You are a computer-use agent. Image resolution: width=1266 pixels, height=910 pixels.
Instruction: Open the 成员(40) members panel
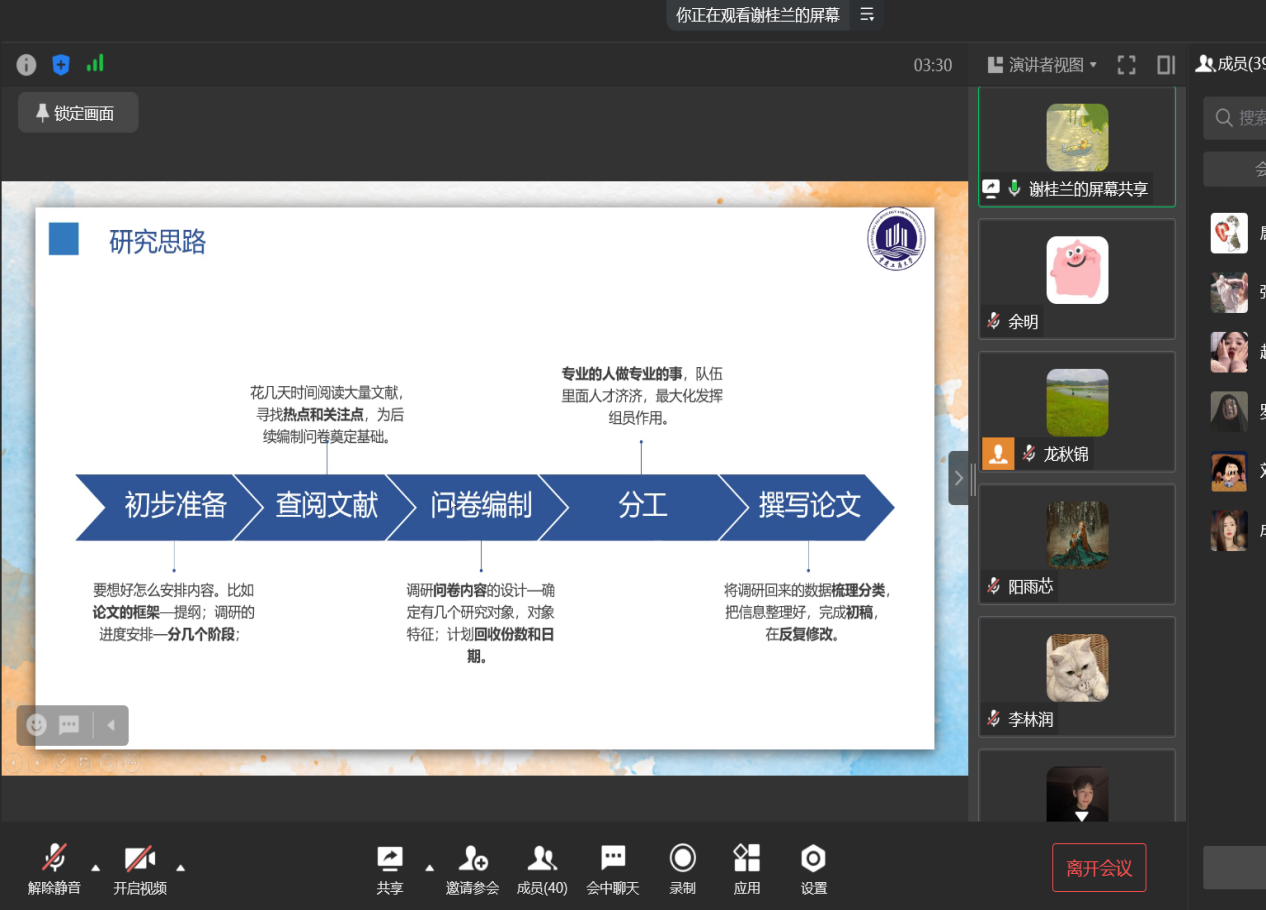pos(542,868)
